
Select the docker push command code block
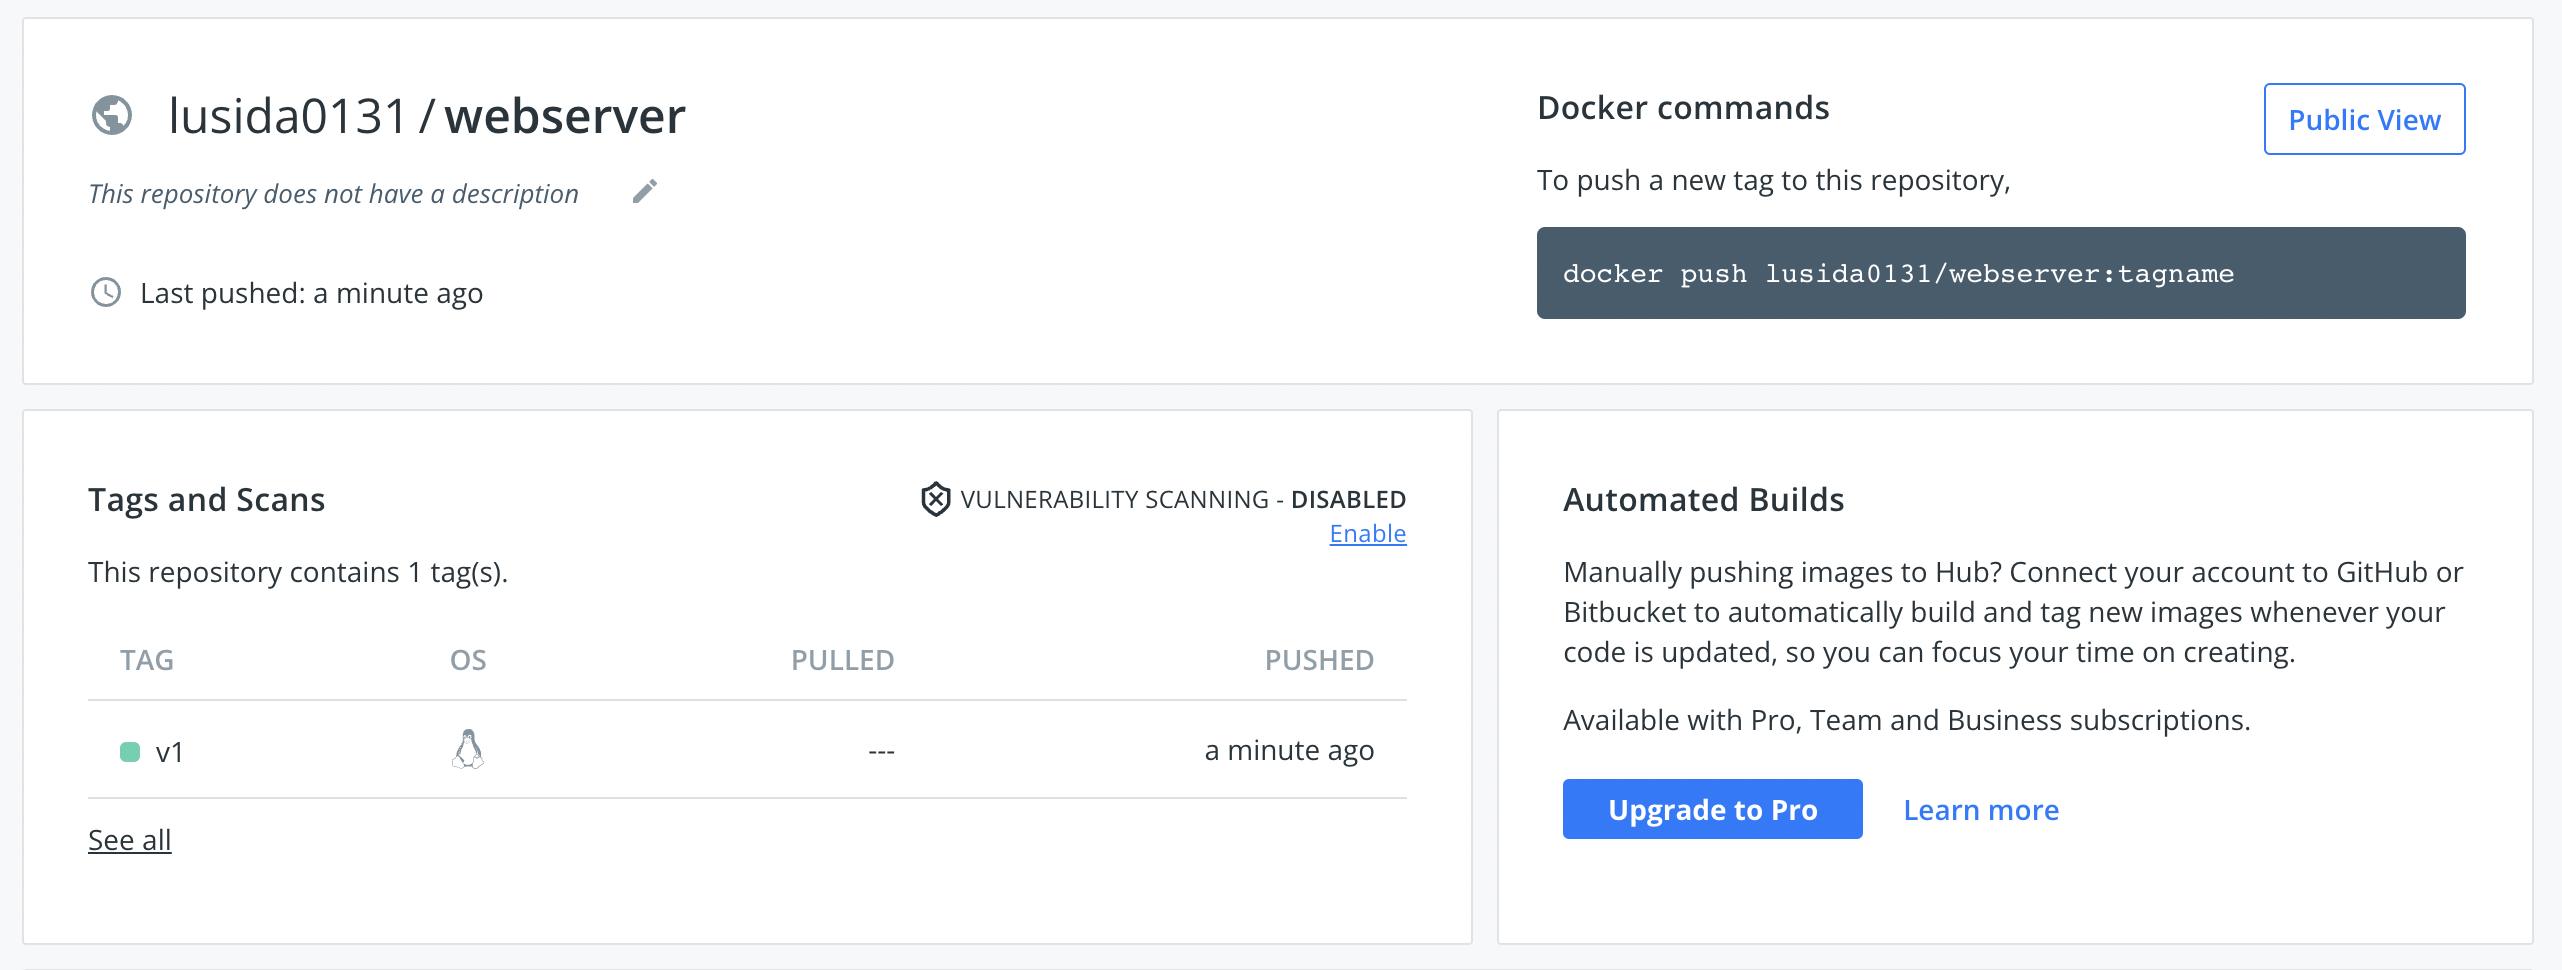pyautogui.click(x=2000, y=273)
